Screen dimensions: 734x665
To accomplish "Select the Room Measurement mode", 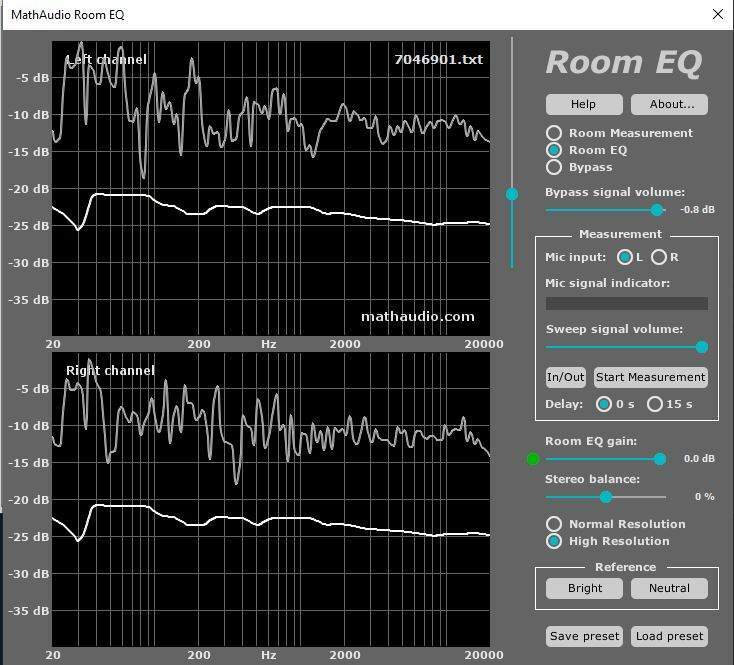I will point(554,133).
